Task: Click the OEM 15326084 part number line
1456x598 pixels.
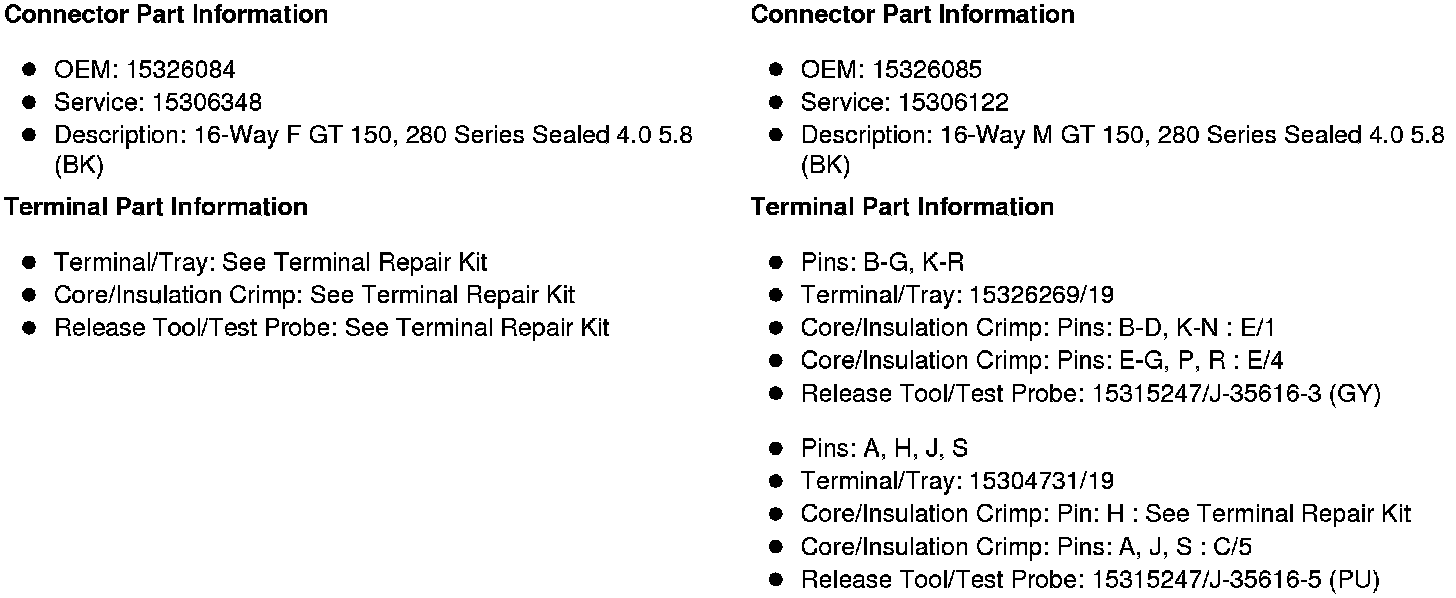Action: [x=145, y=69]
